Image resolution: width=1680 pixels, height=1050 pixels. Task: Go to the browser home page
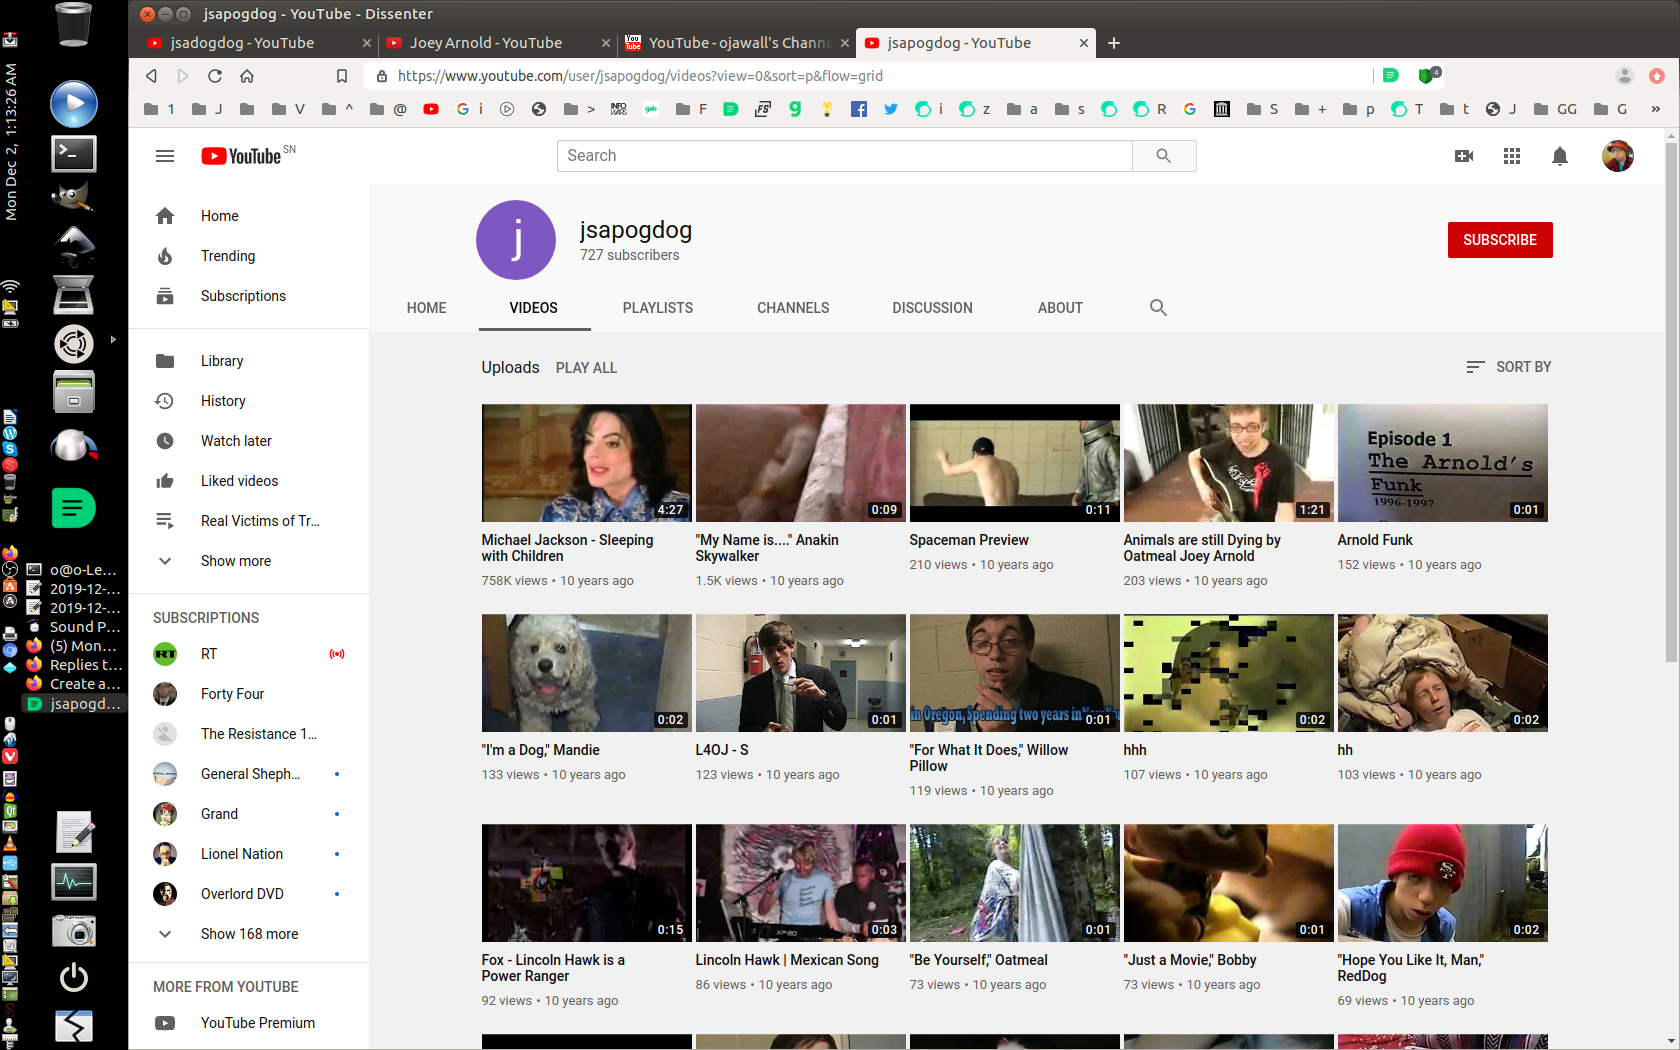point(247,76)
